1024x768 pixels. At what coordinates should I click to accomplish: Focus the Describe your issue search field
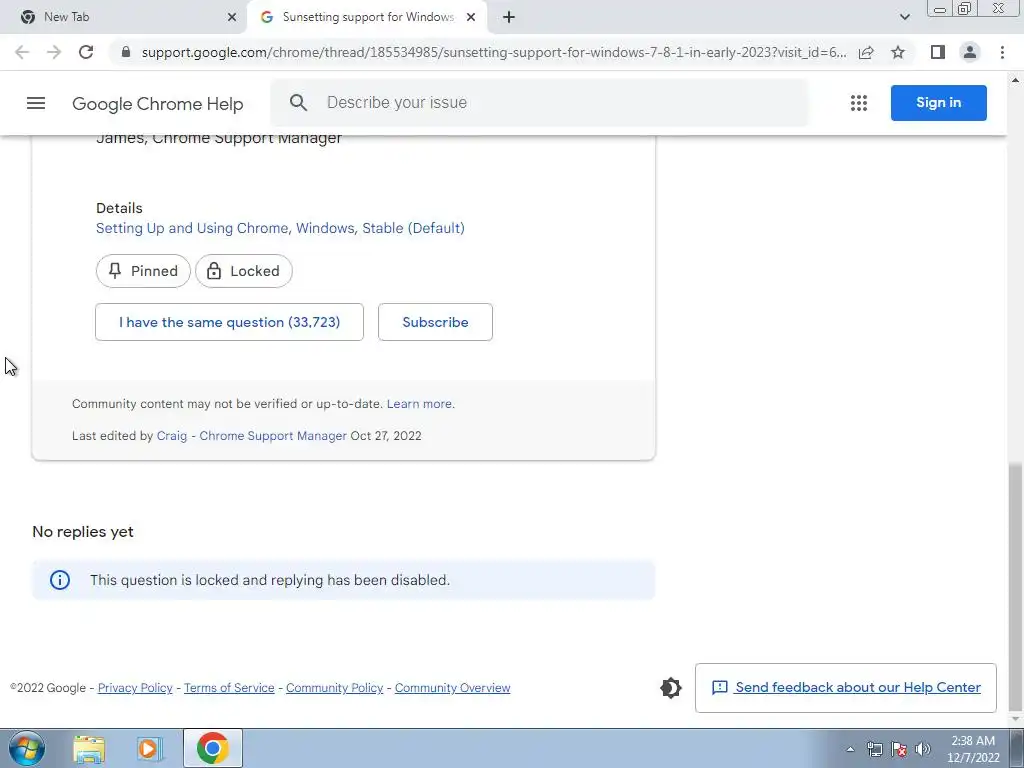pos(539,103)
